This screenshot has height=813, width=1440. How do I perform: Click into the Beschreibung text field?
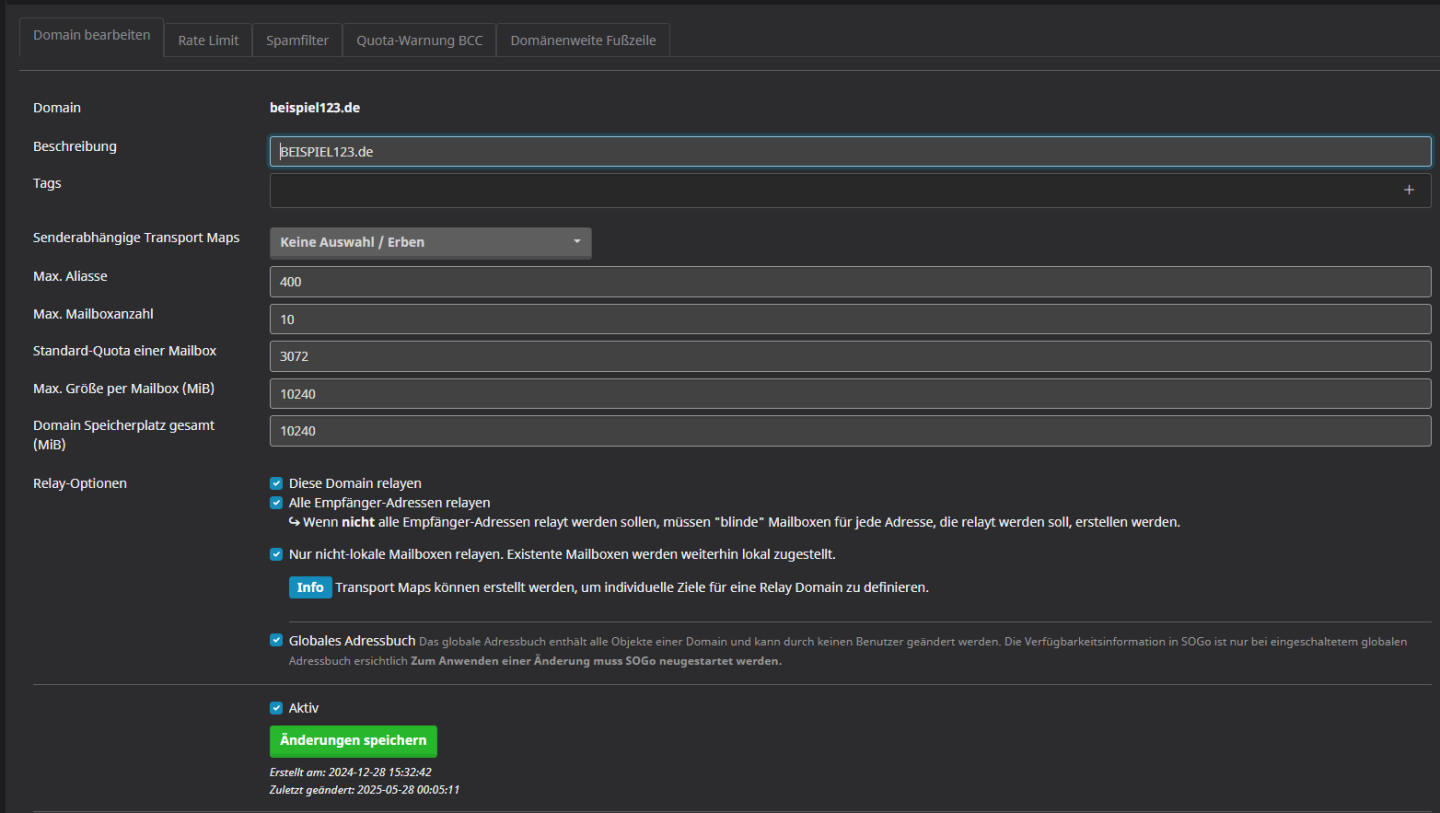[850, 152]
